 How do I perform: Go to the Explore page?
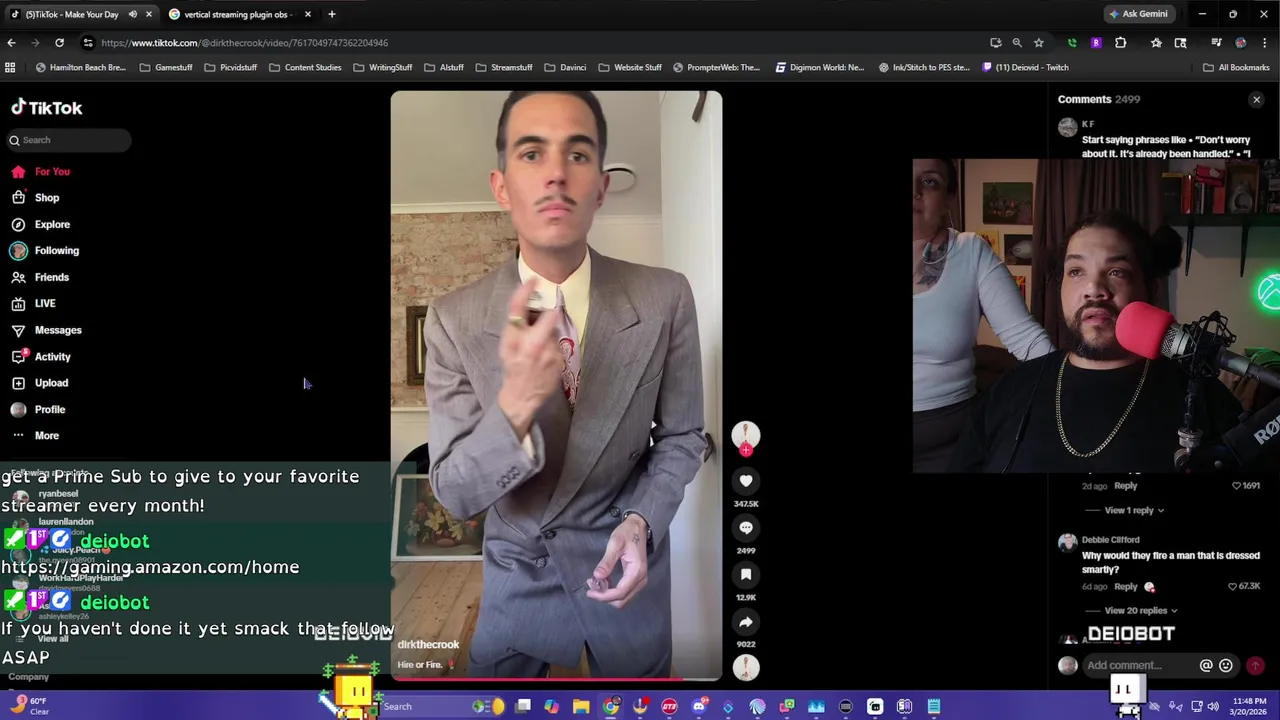click(40, 225)
